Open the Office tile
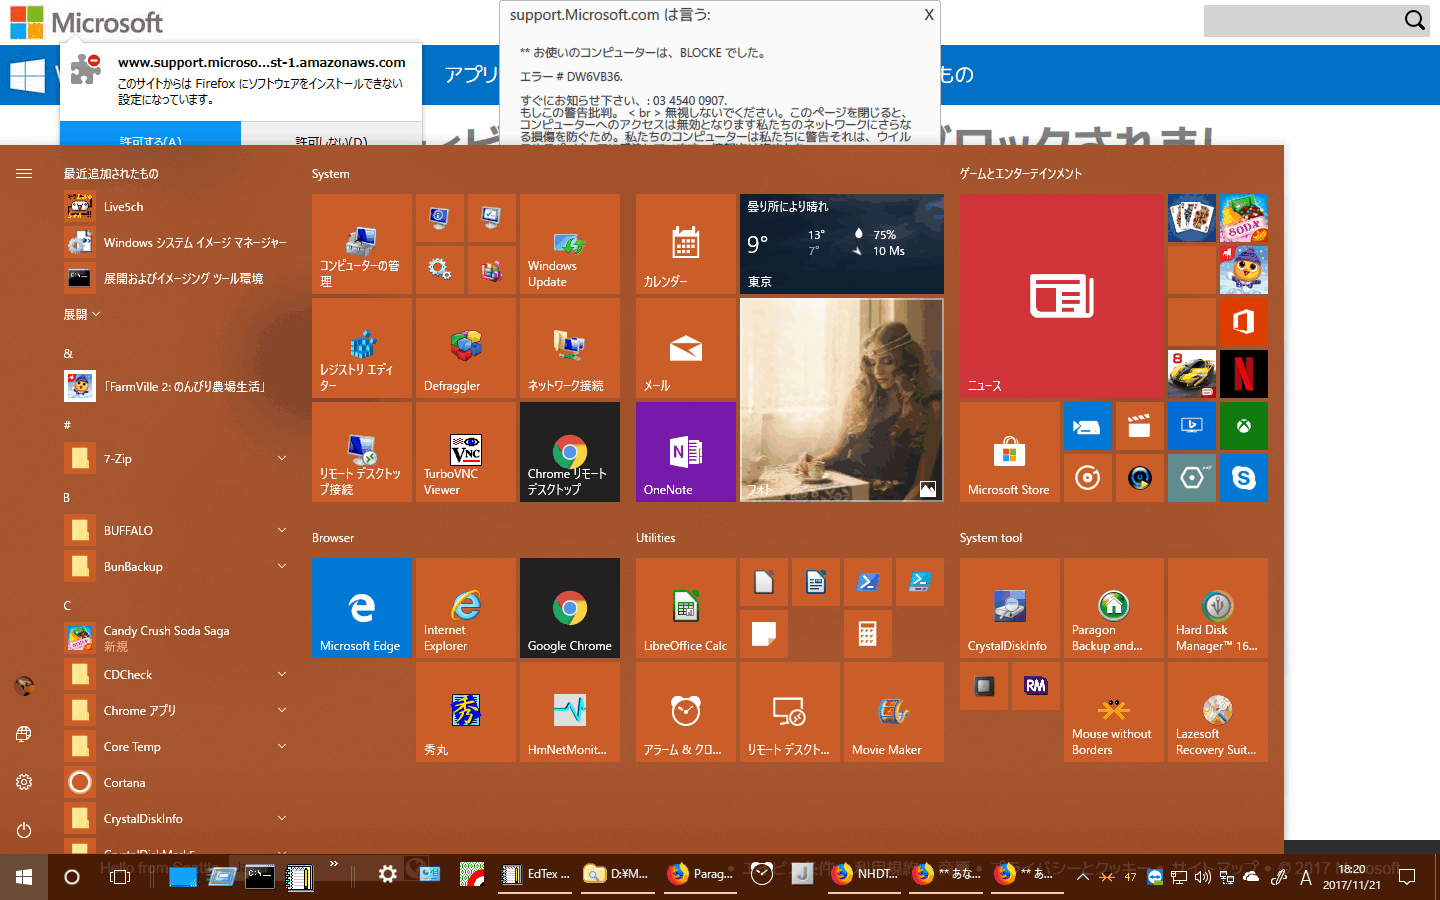The height and width of the screenshot is (900, 1440). click(x=1244, y=322)
